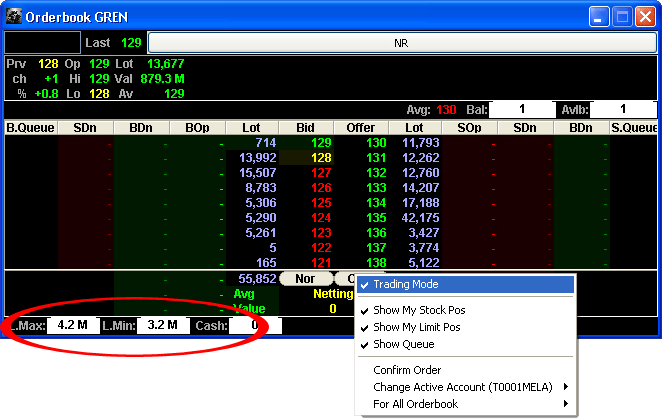The width and height of the screenshot is (662, 419).
Task: Uncheck Show My Limit Pos
Action: tap(465, 327)
